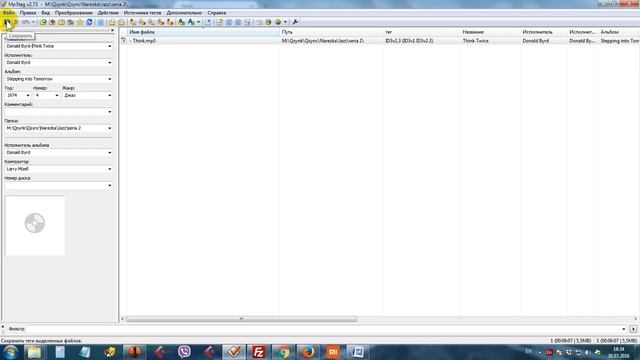Image resolution: width=640 pixels, height=360 pixels.
Task: Click the Think Twice title cell
Action: (476, 41)
